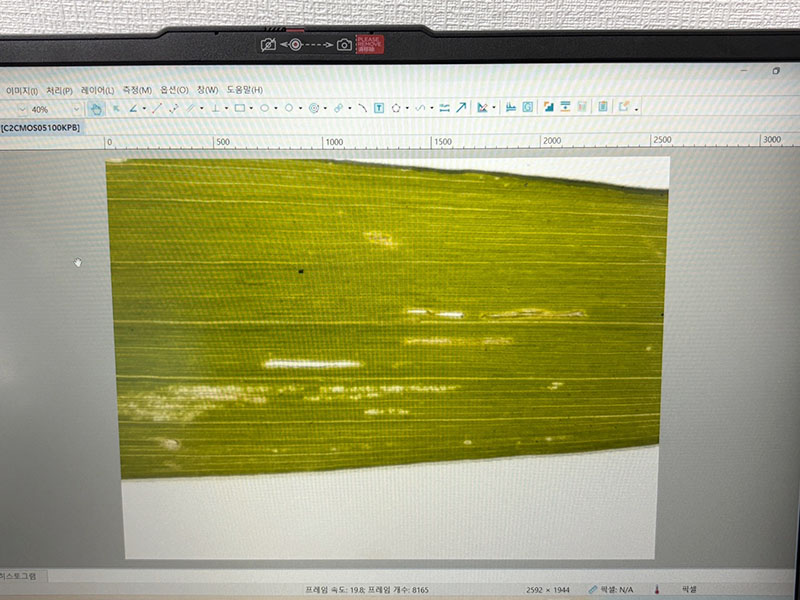Choose the straight line measurement tool
The height and width of the screenshot is (600, 800).
[157, 109]
